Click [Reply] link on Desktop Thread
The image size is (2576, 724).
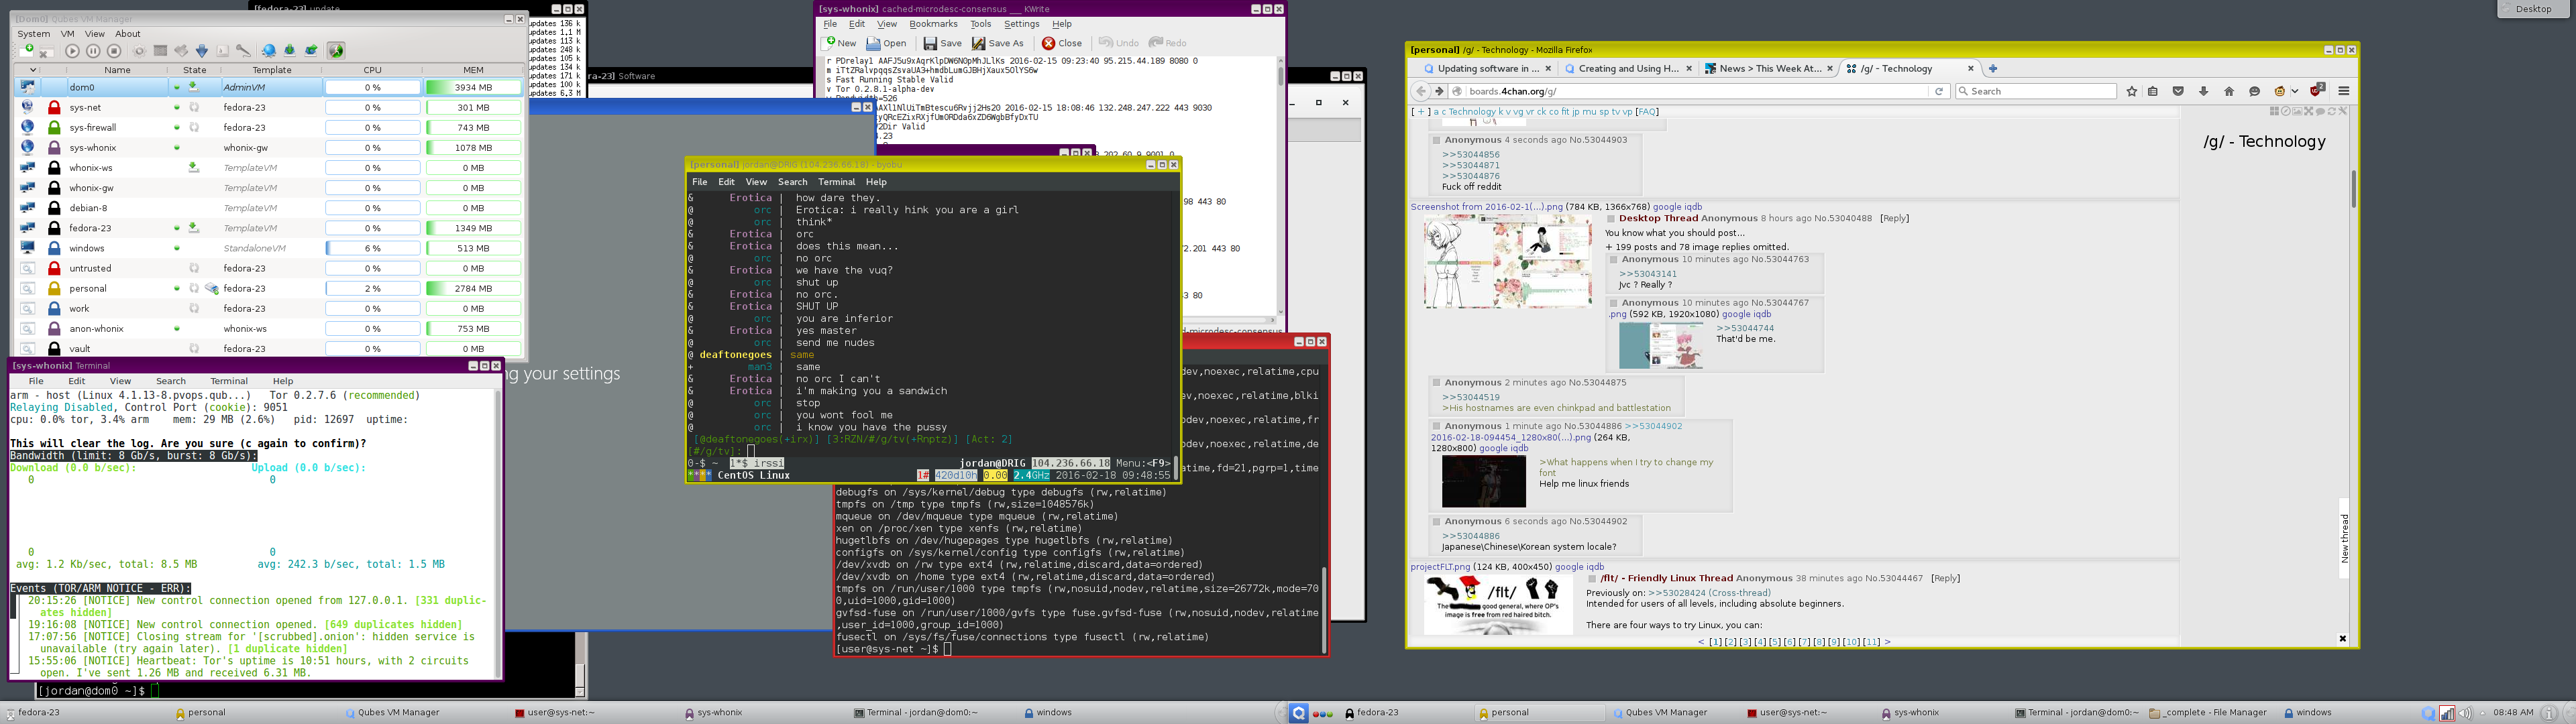click(1894, 218)
